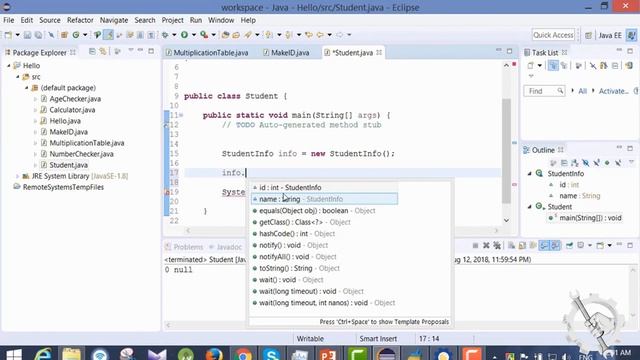Open Outline view menu dropdown triangle
Viewport: 640px width, 360px height.
tap(631, 162)
